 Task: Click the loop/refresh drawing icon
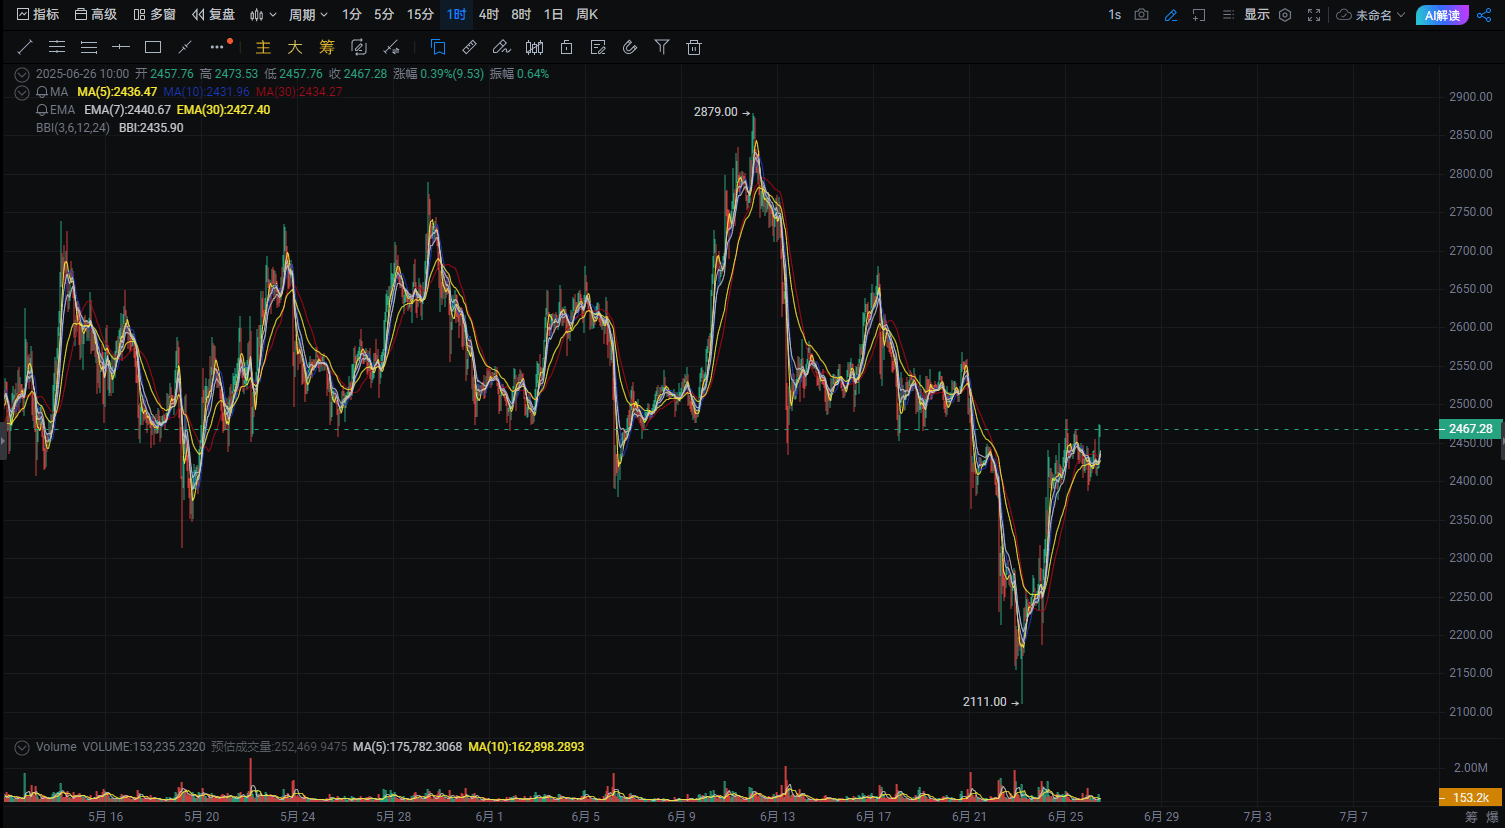click(359, 47)
